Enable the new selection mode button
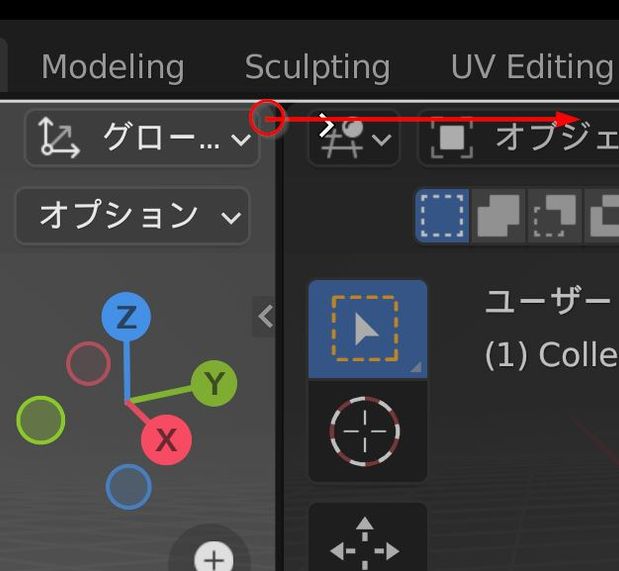 point(442,216)
